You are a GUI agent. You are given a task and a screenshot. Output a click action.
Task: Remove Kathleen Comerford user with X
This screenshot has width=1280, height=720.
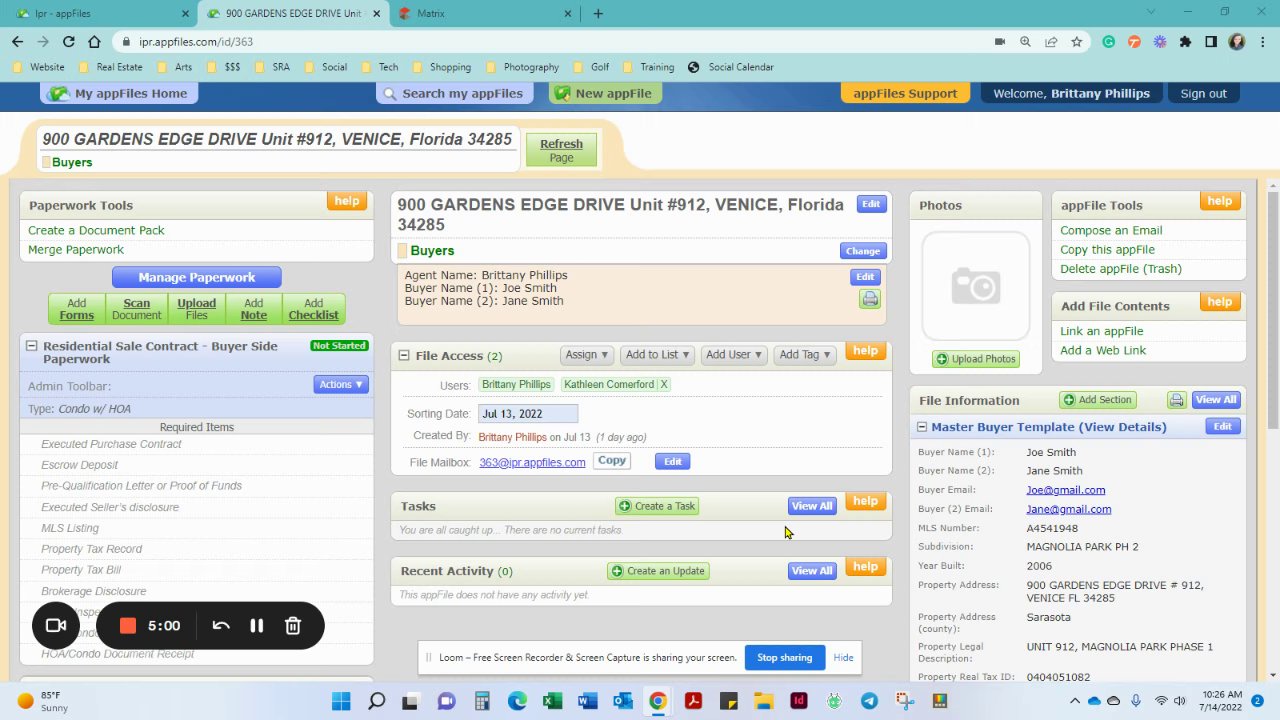click(663, 384)
